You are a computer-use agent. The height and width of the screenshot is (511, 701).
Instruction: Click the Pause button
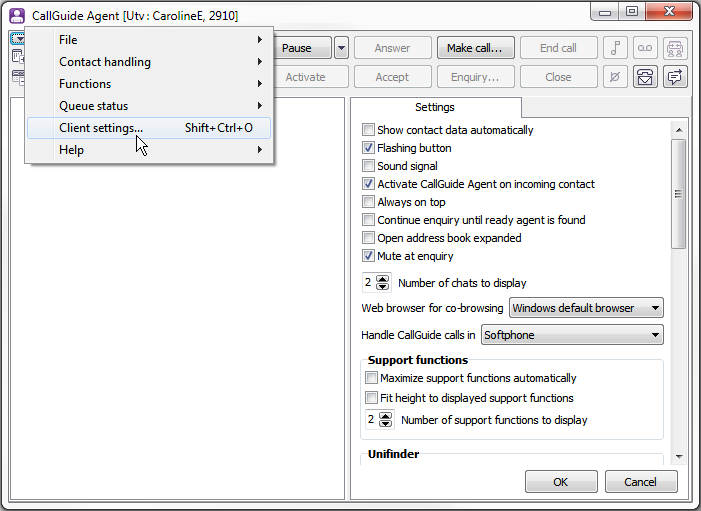[x=302, y=48]
